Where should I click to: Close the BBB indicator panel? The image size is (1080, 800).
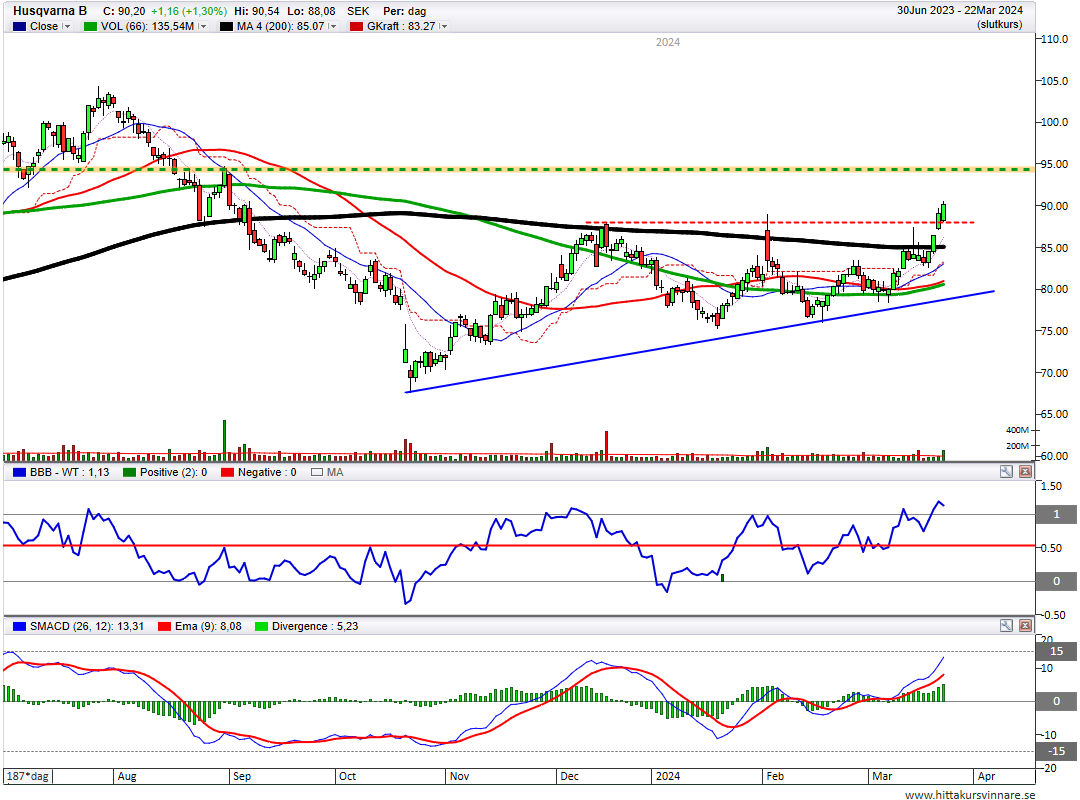(1025, 472)
